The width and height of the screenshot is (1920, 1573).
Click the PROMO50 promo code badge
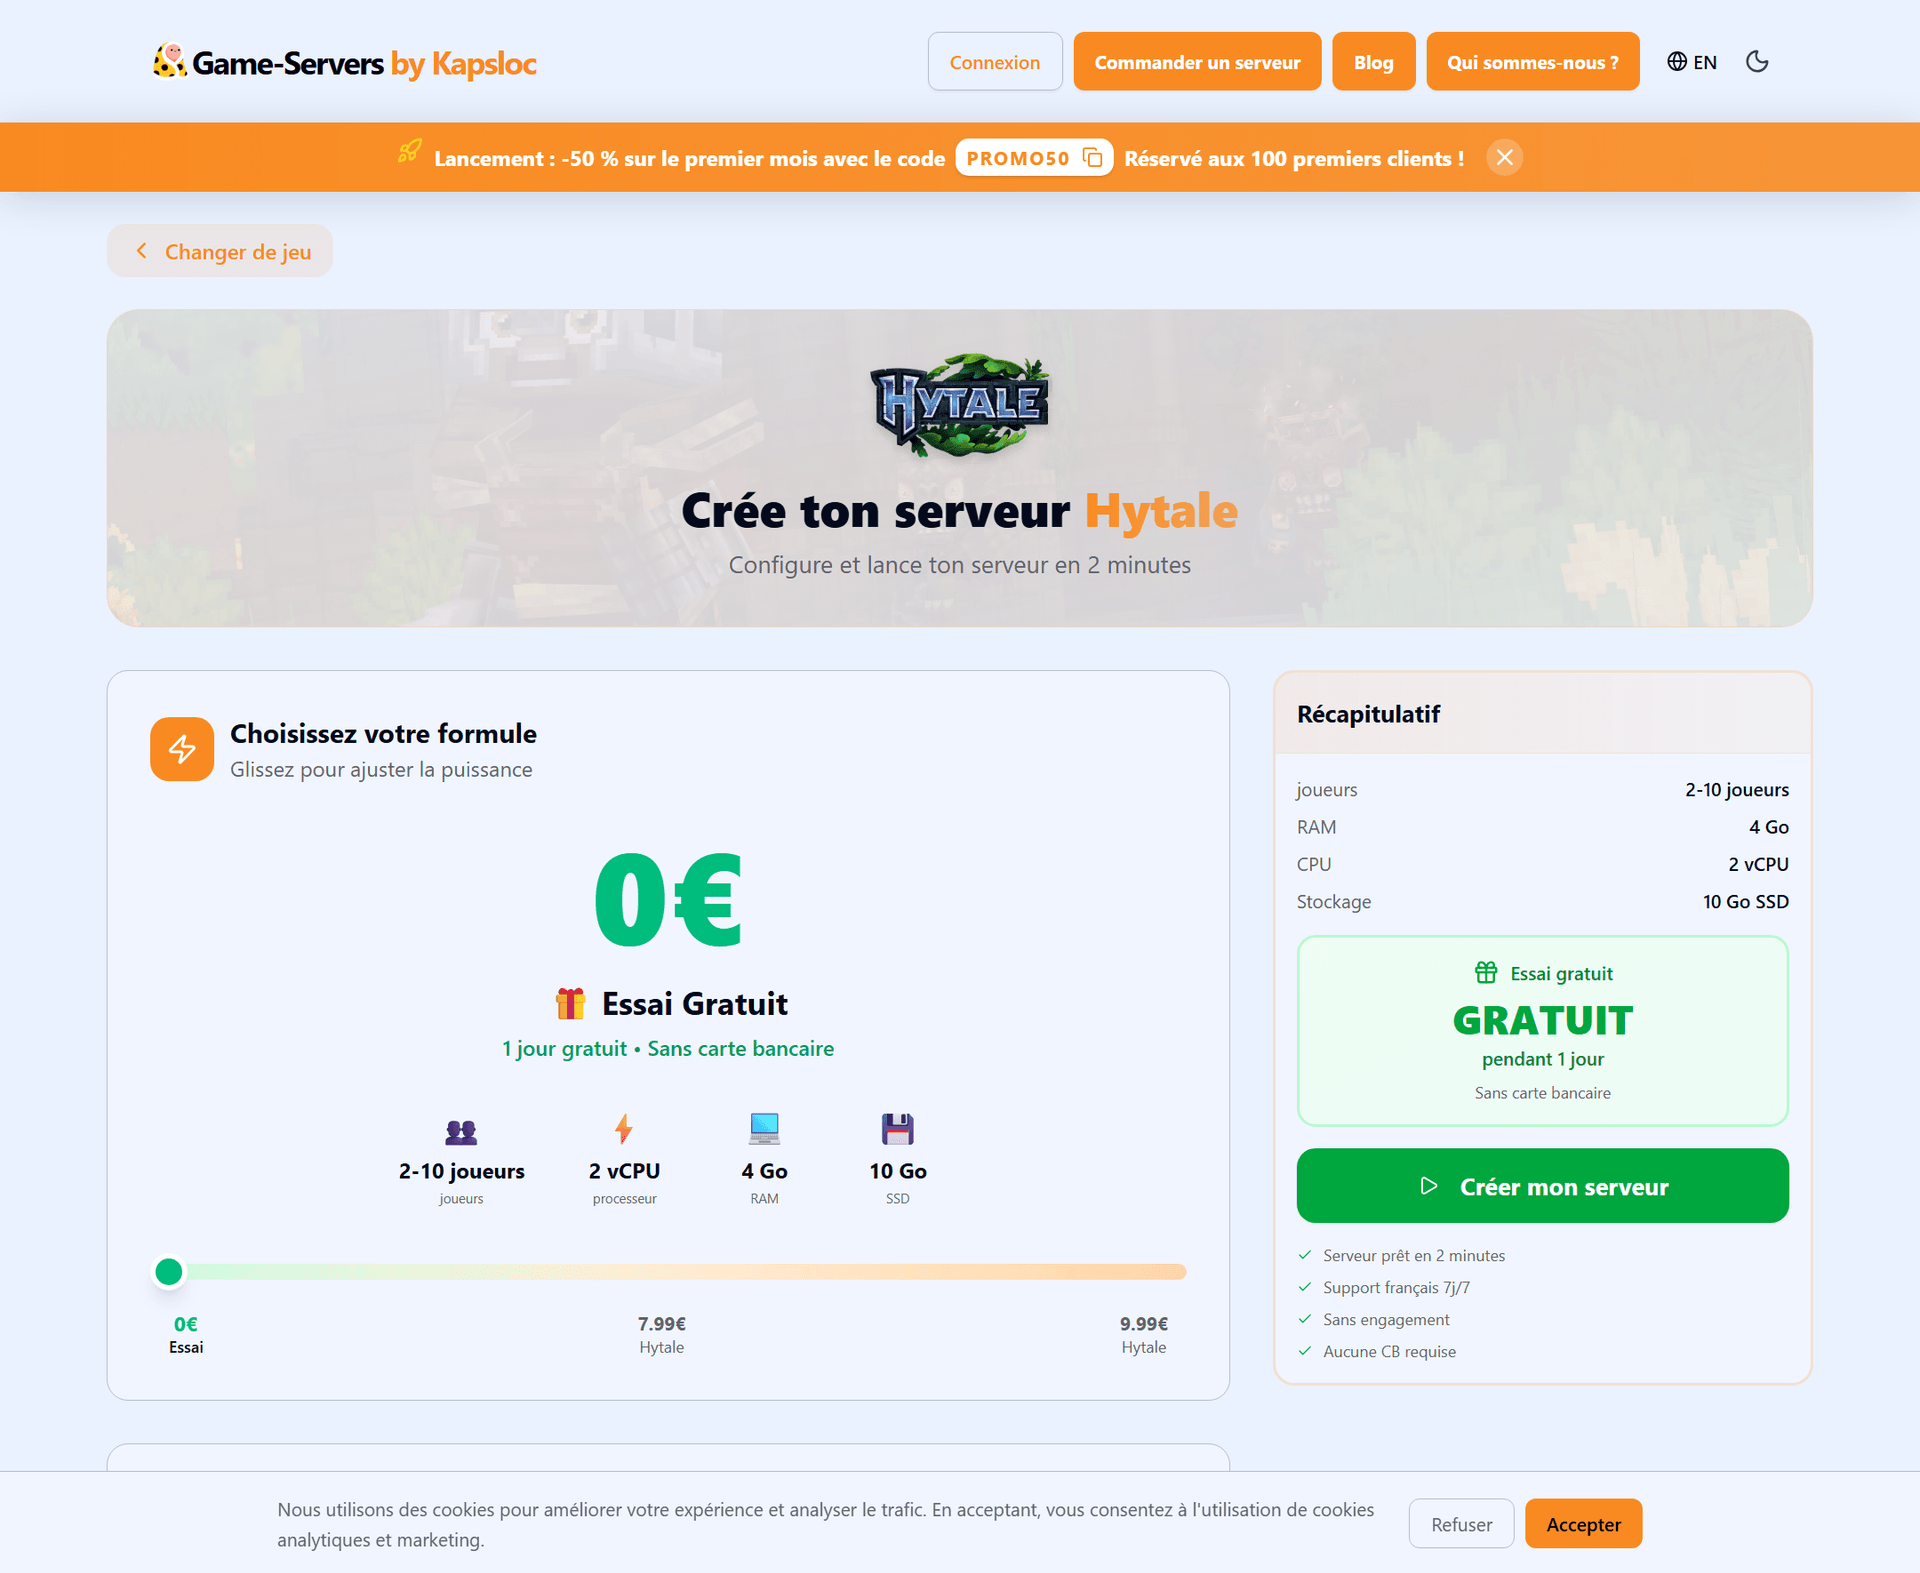click(x=1034, y=158)
